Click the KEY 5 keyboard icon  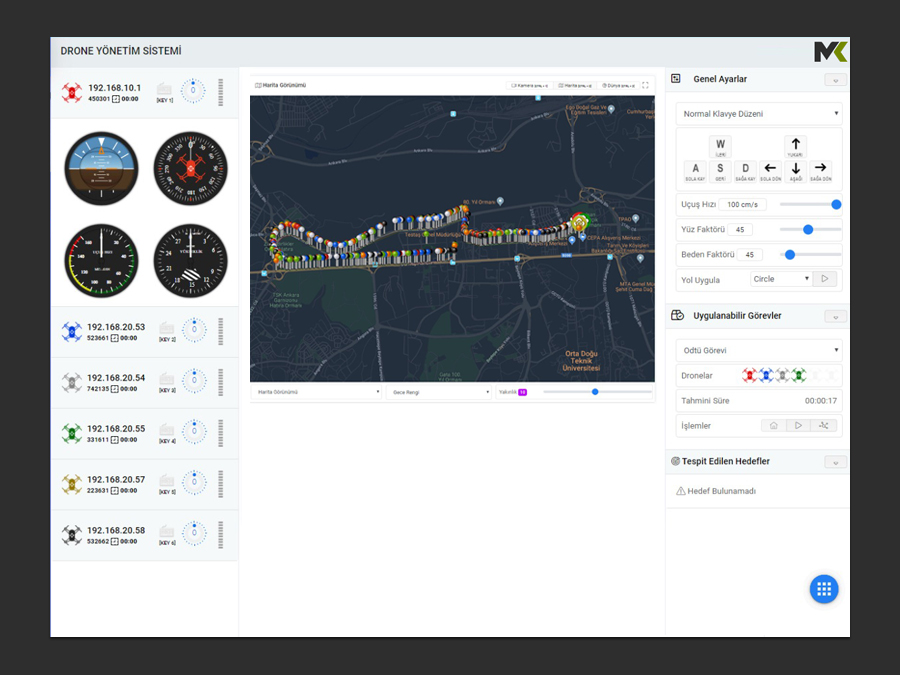[x=166, y=480]
